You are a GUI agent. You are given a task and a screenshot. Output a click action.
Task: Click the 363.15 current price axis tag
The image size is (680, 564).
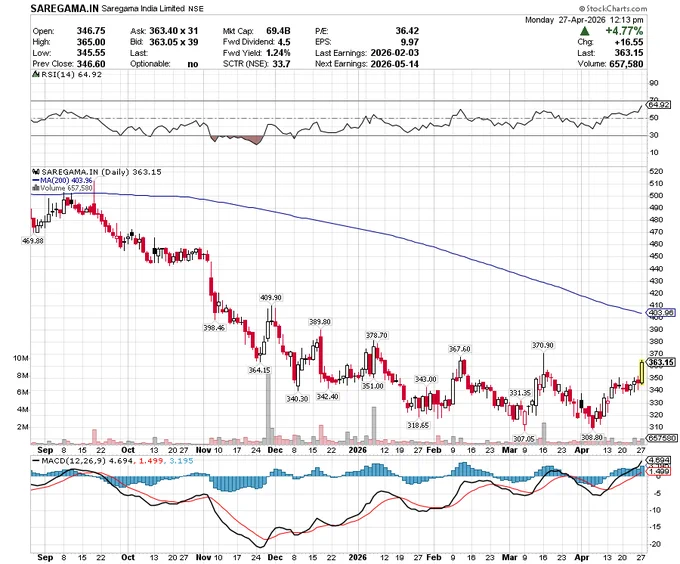point(660,362)
